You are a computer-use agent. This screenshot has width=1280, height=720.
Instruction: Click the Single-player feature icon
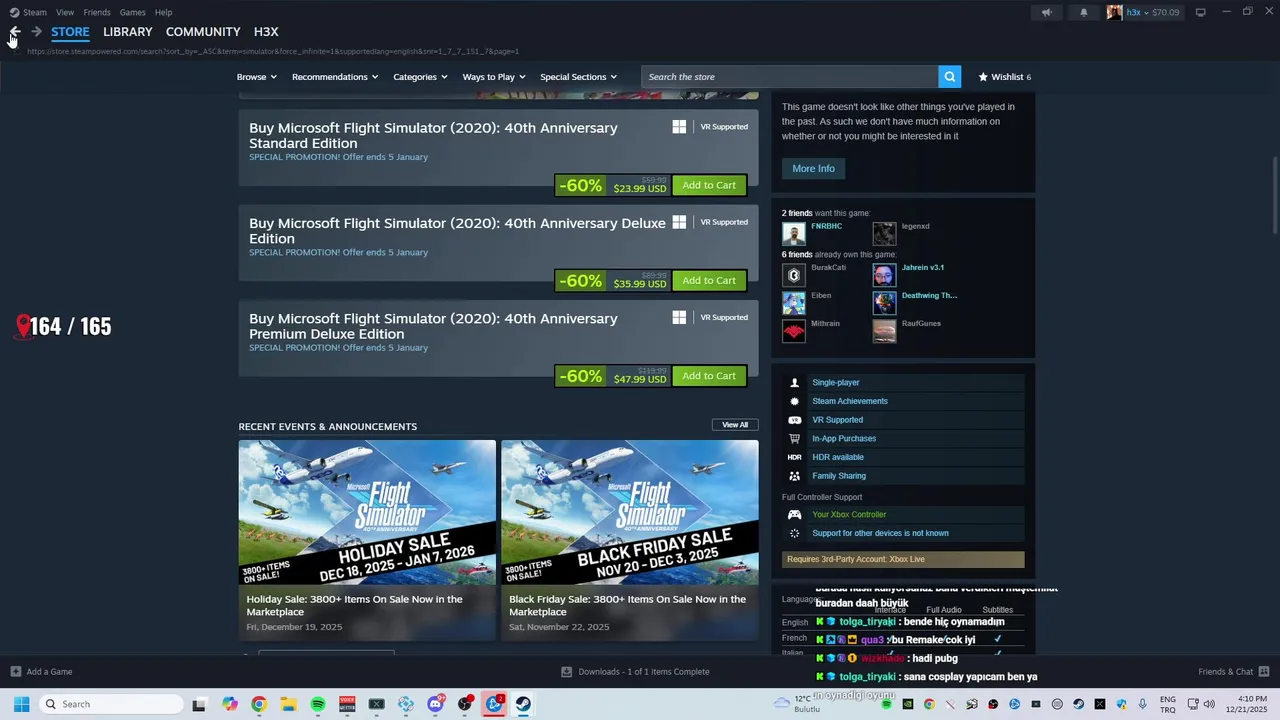(795, 383)
